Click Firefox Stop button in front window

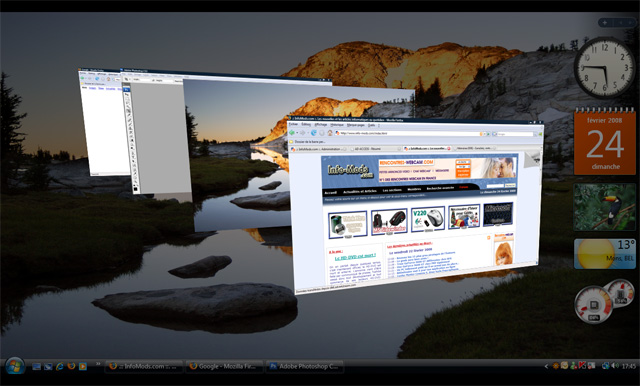click(322, 133)
